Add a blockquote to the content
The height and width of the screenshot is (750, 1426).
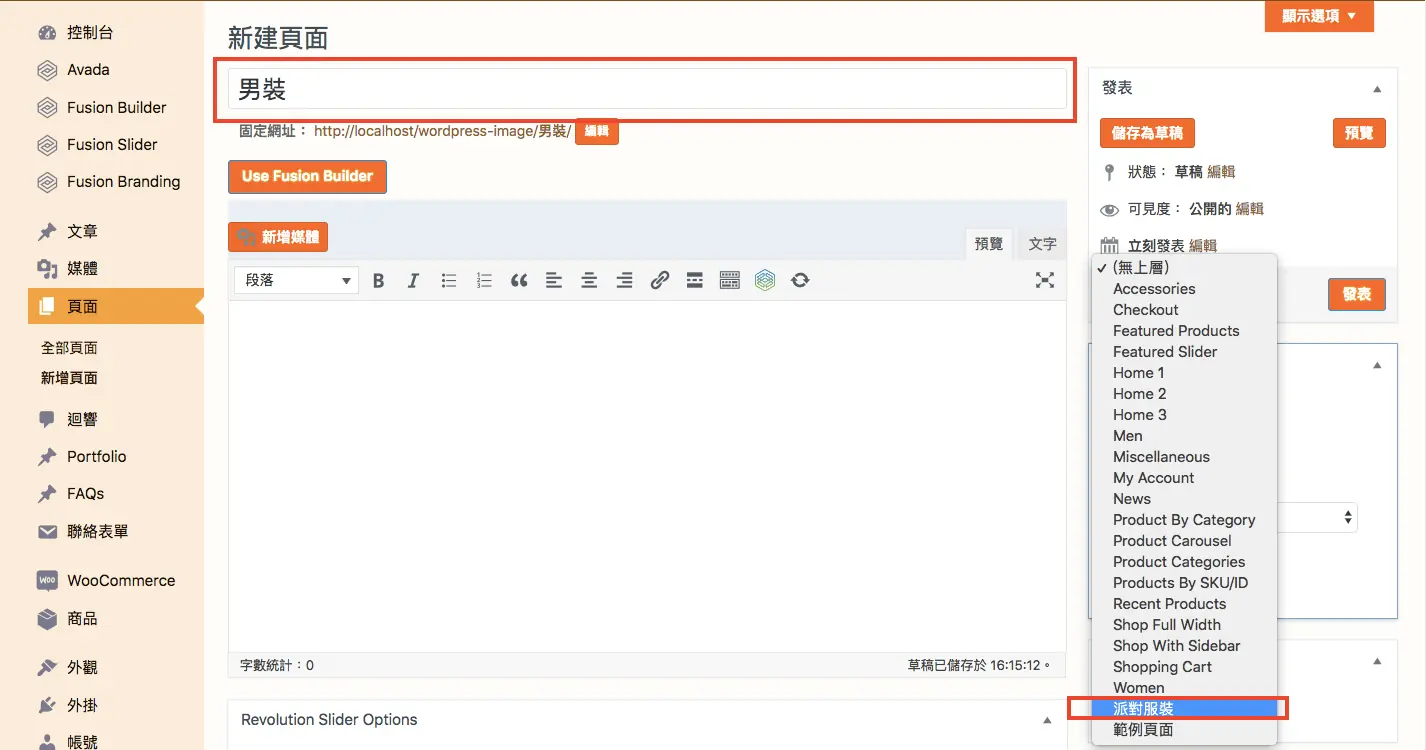click(519, 281)
